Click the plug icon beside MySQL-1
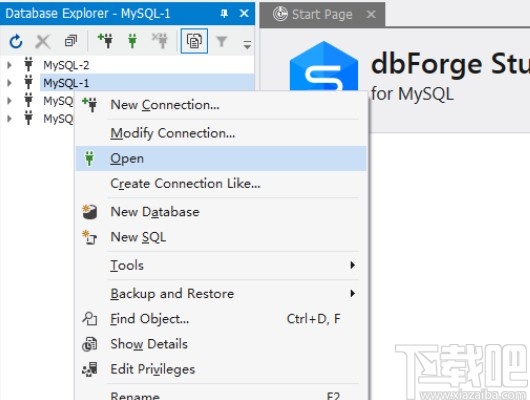This screenshot has width=530, height=400. [28, 82]
